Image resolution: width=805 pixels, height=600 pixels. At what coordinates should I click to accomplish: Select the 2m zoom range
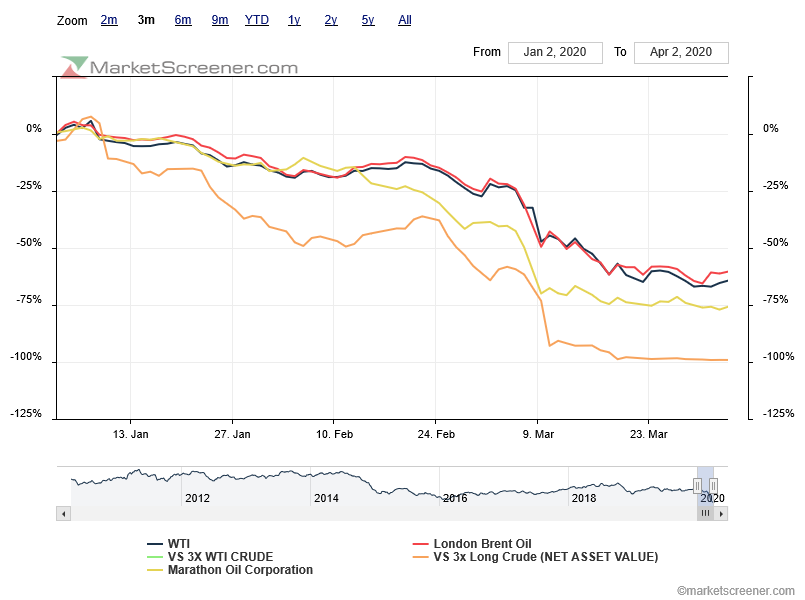(x=109, y=20)
